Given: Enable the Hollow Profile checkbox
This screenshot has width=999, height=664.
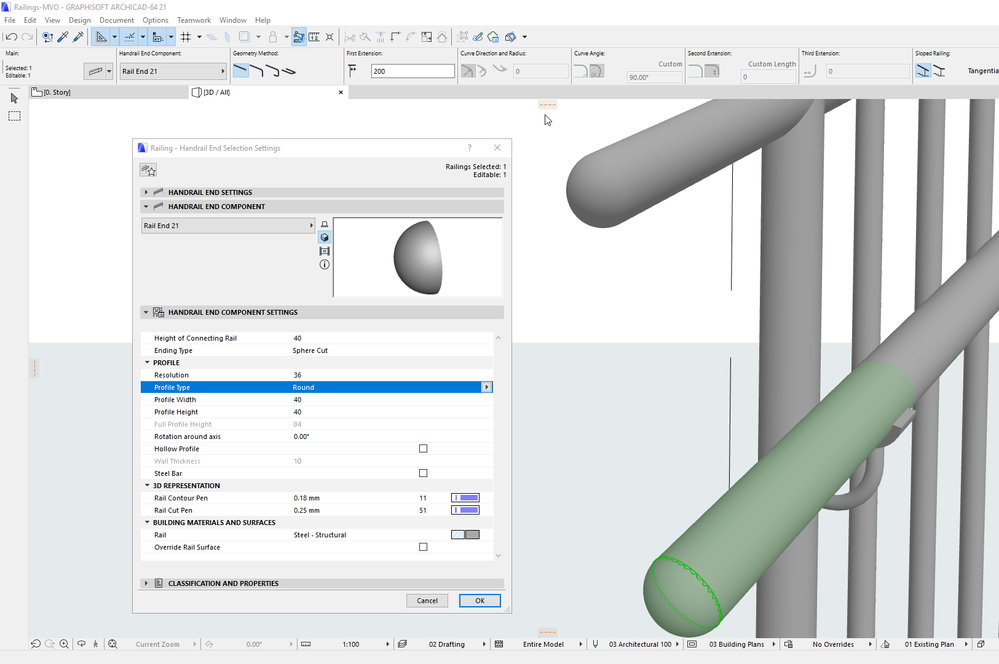Looking at the screenshot, I should pos(423,449).
